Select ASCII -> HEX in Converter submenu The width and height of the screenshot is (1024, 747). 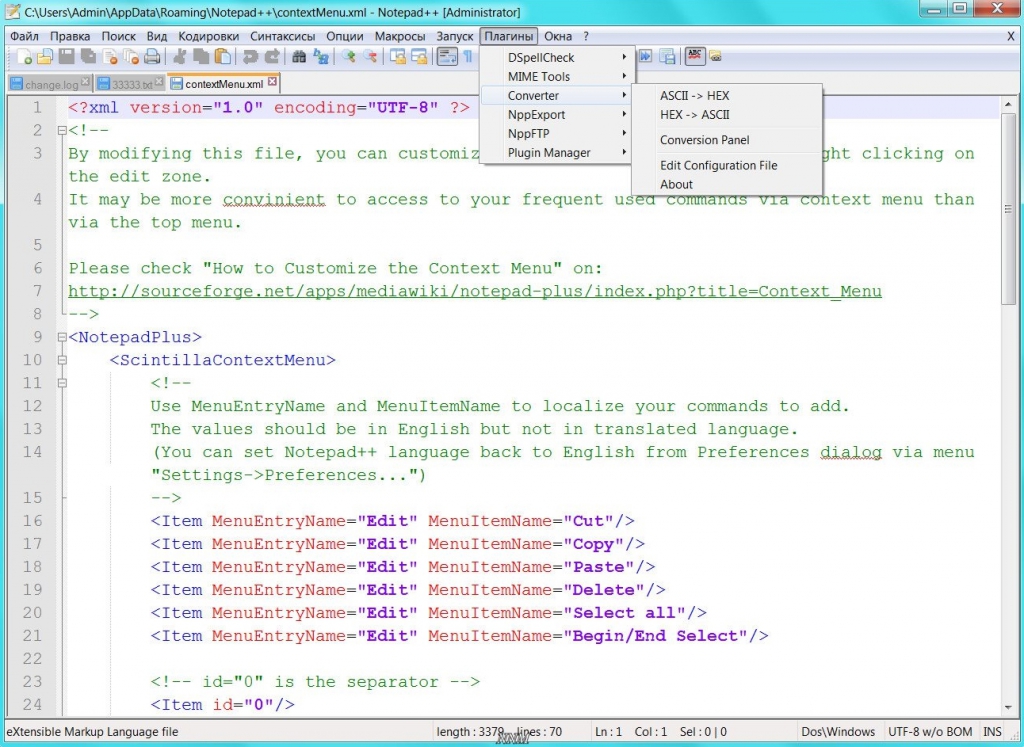[694, 96]
